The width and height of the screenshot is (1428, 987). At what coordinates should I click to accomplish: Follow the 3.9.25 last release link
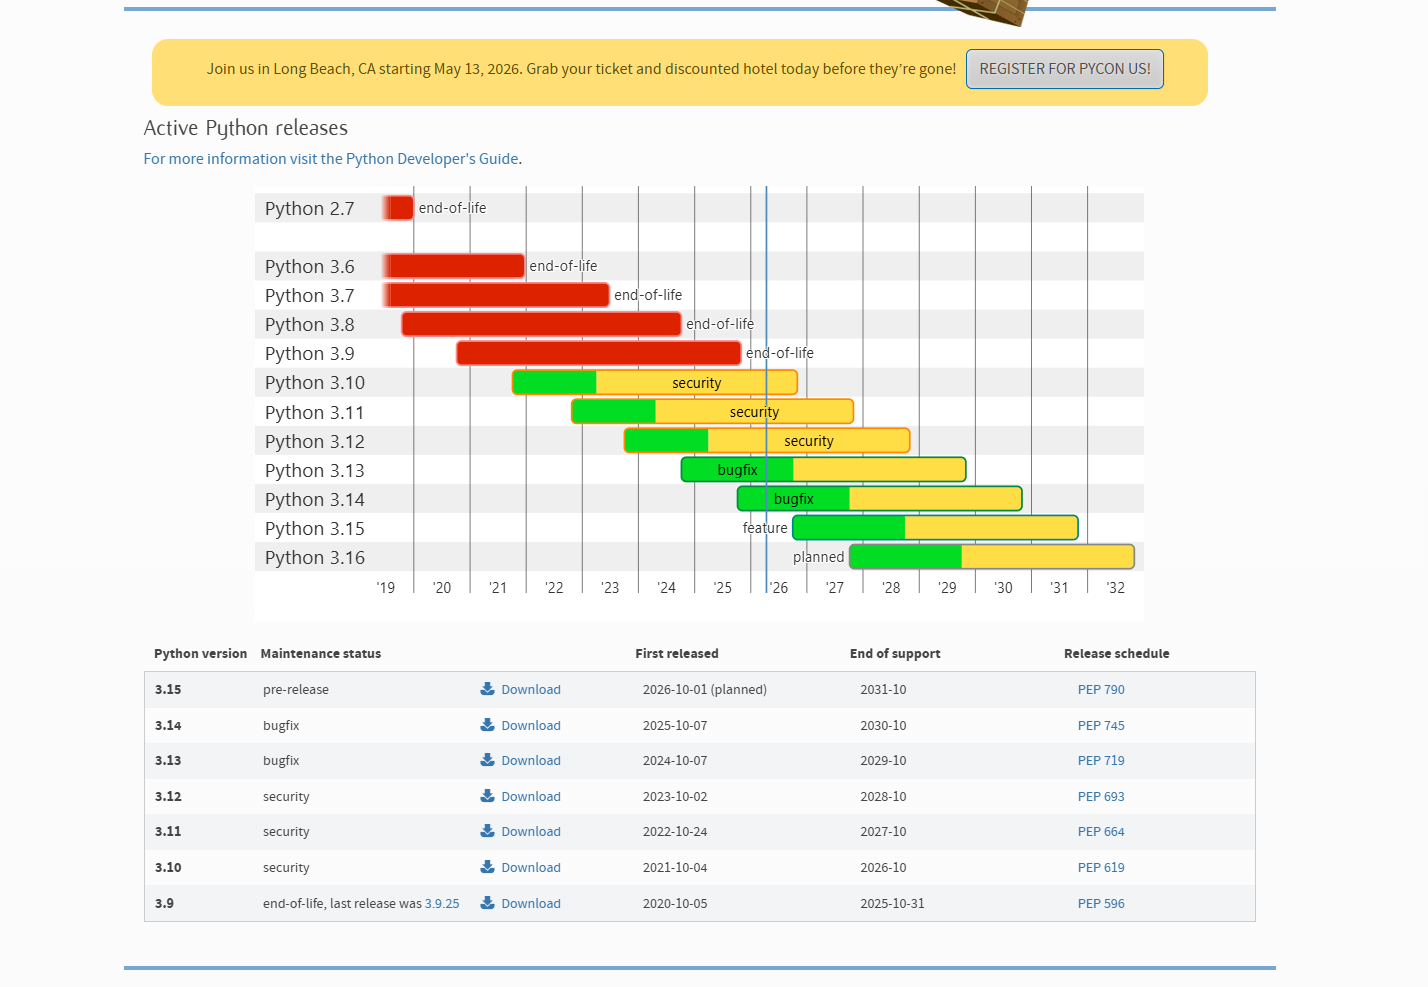(442, 904)
